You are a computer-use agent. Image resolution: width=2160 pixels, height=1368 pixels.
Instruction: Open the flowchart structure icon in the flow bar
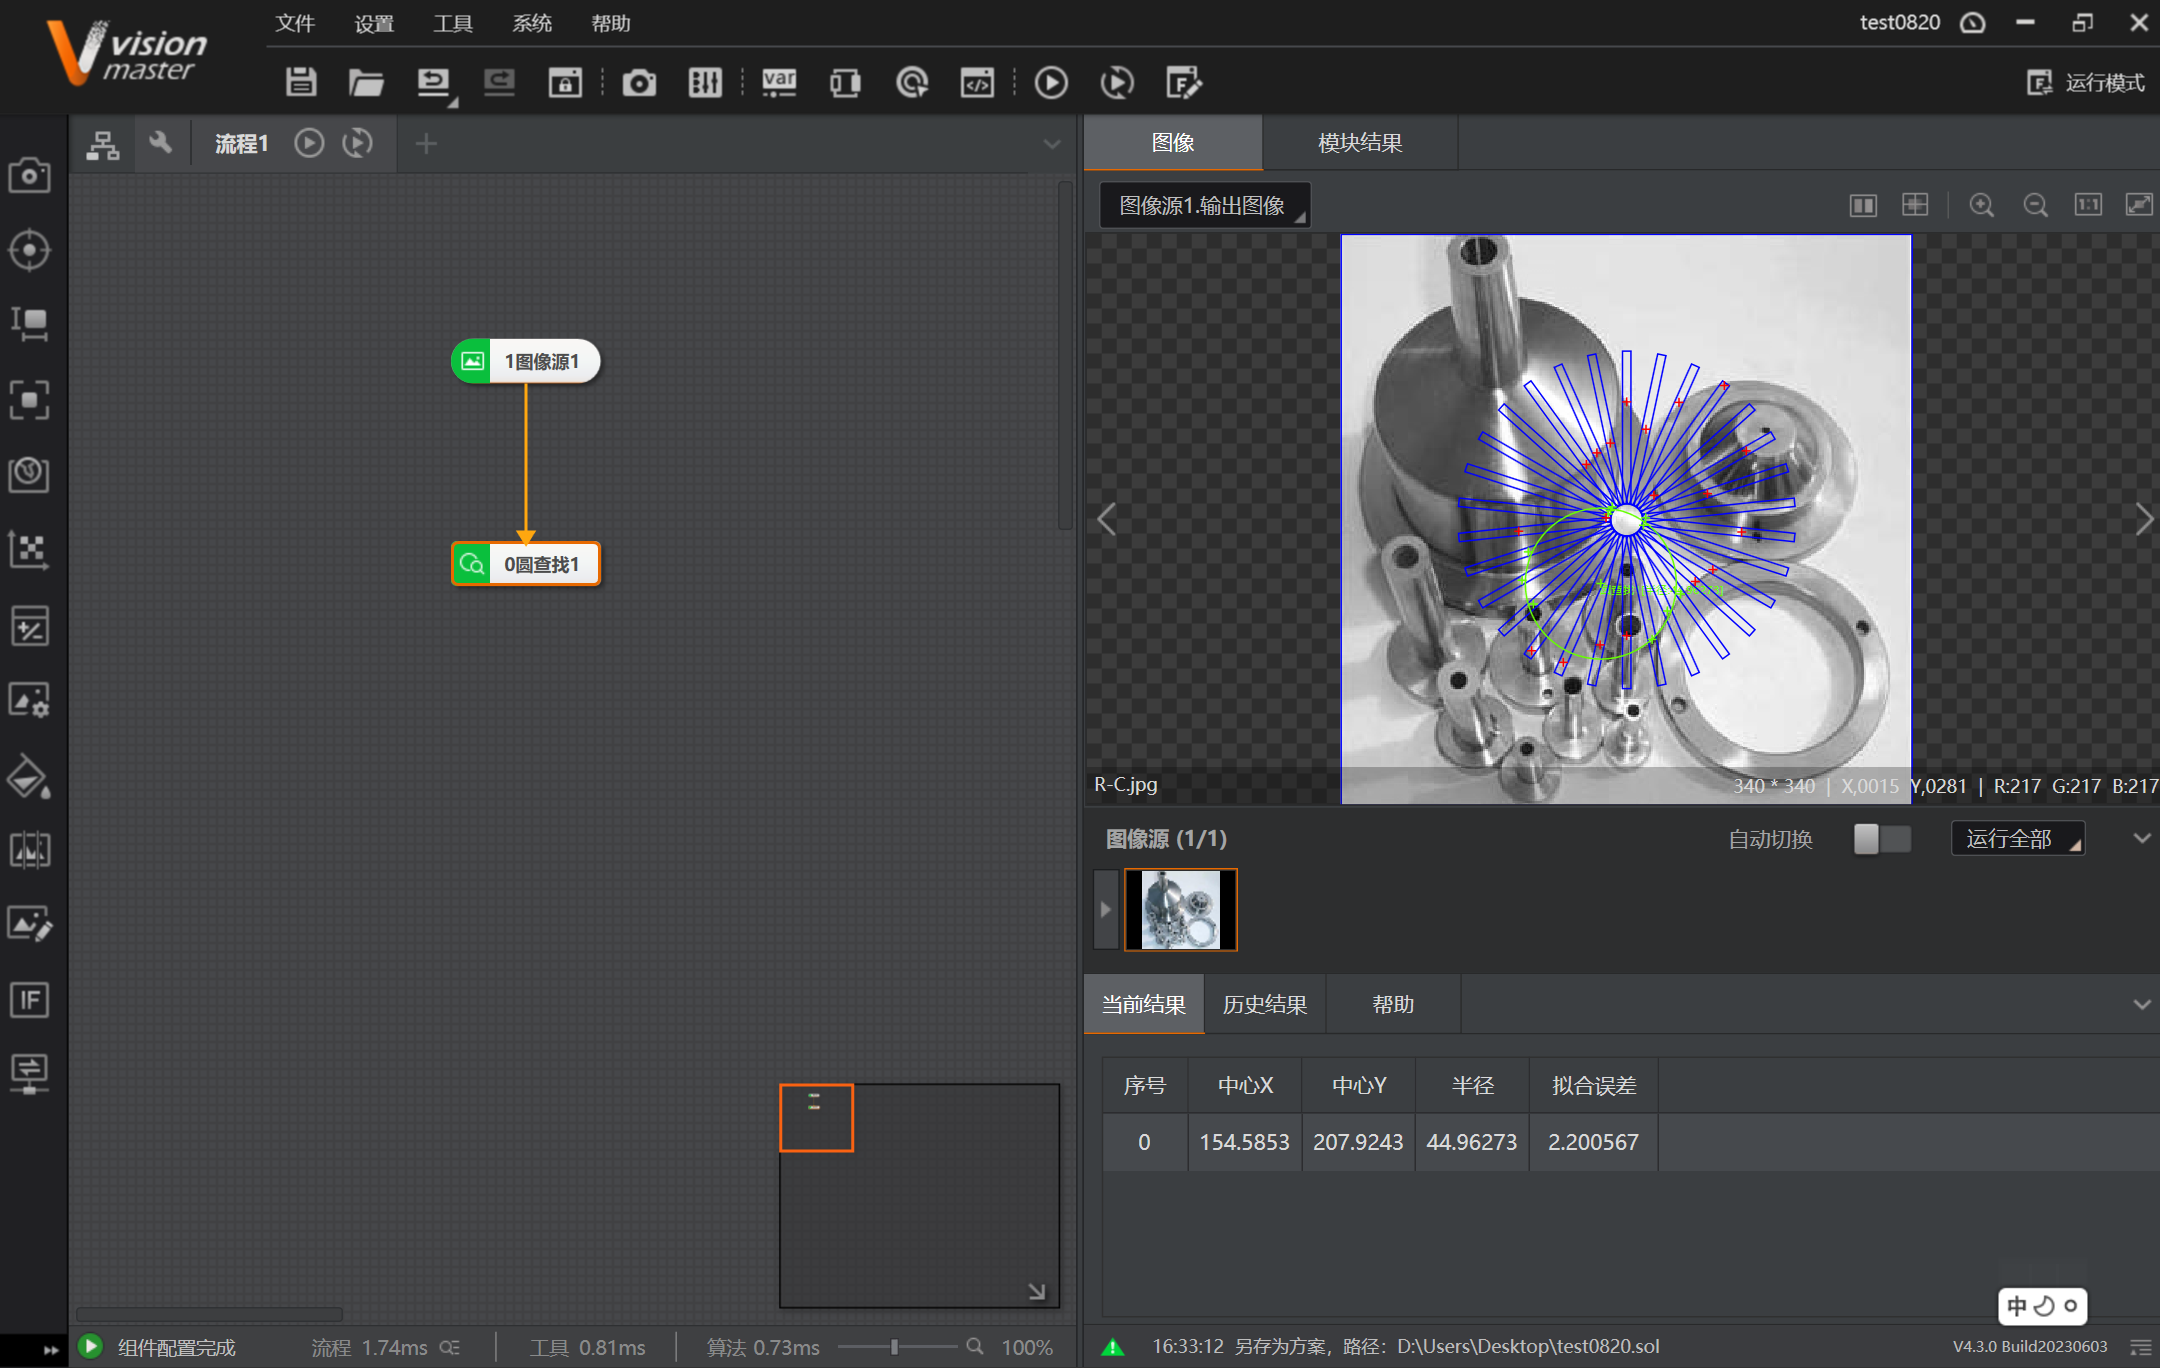tap(102, 144)
